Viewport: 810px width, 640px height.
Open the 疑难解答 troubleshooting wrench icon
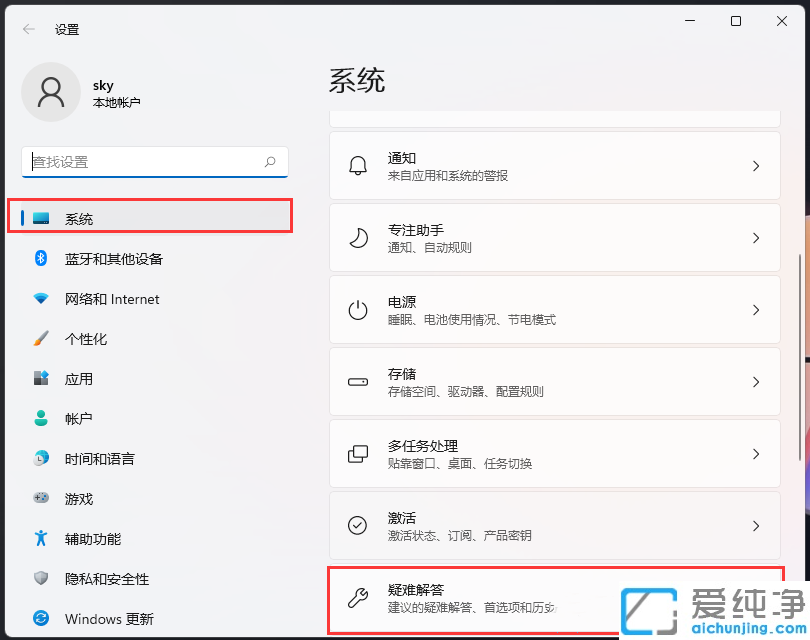coord(359,598)
